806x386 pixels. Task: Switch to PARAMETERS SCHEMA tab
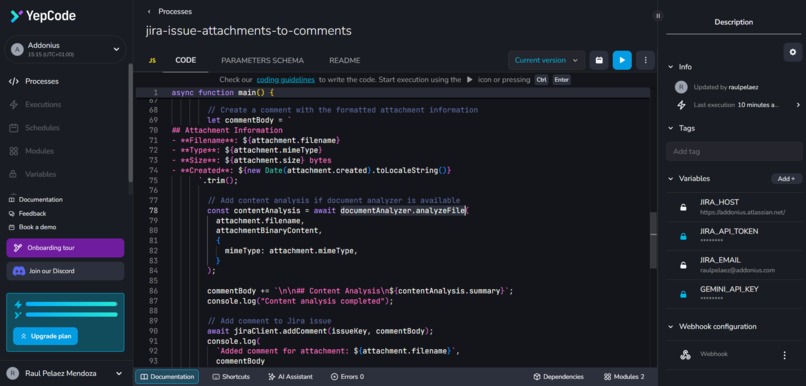(x=262, y=60)
